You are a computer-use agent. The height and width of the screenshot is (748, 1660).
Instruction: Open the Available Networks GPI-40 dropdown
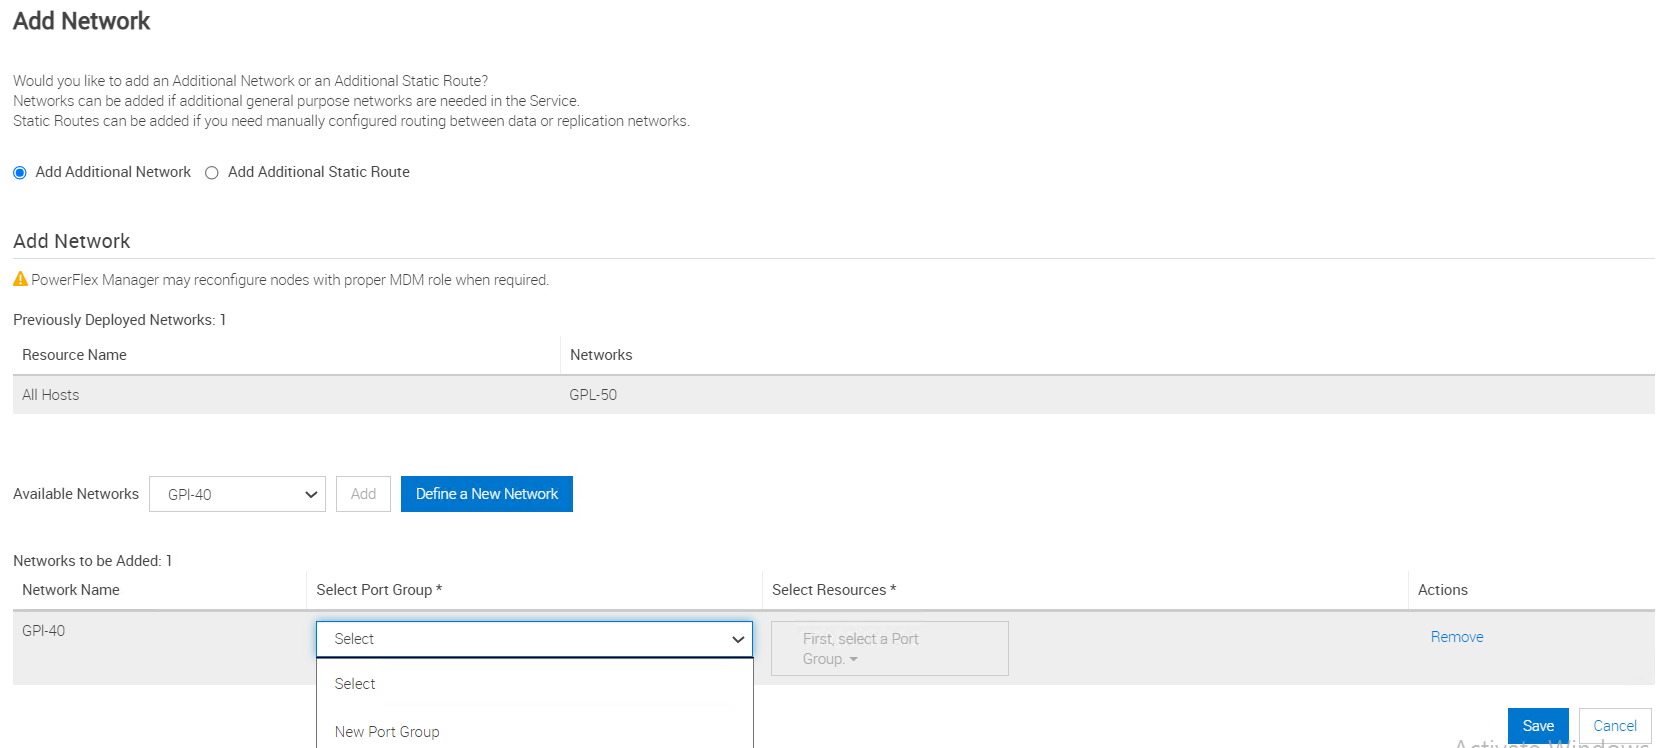pyautogui.click(x=237, y=494)
